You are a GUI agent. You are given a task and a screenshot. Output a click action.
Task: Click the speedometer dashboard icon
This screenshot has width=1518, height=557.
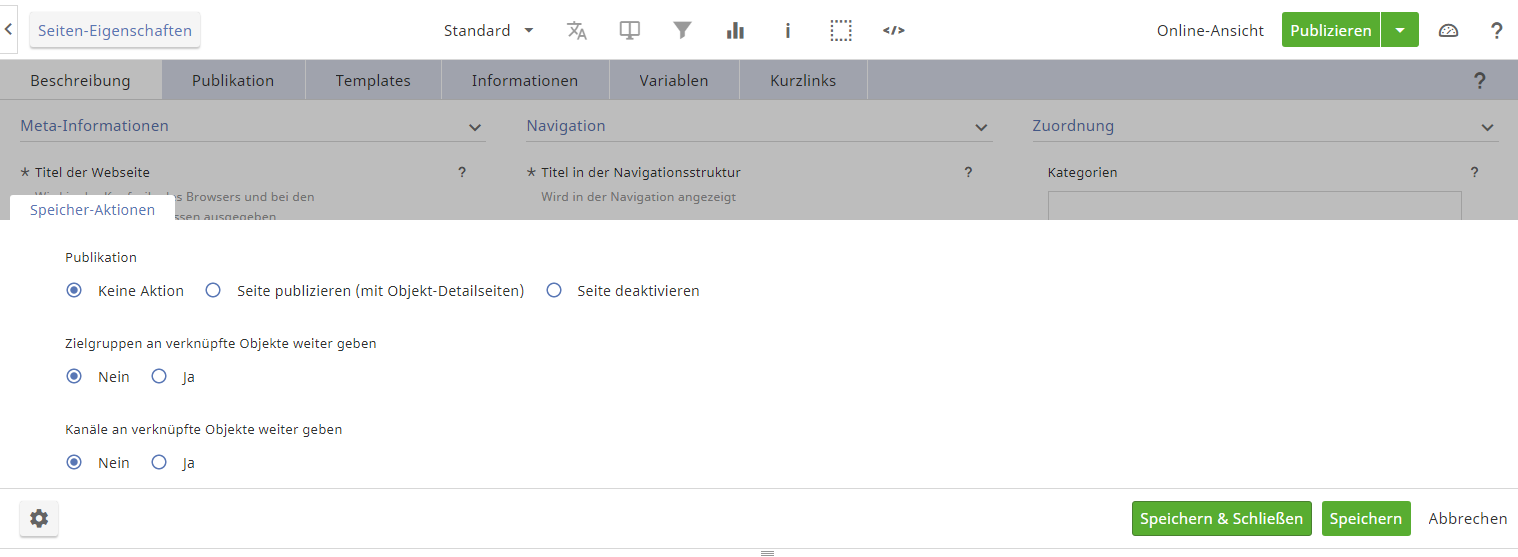1448,30
